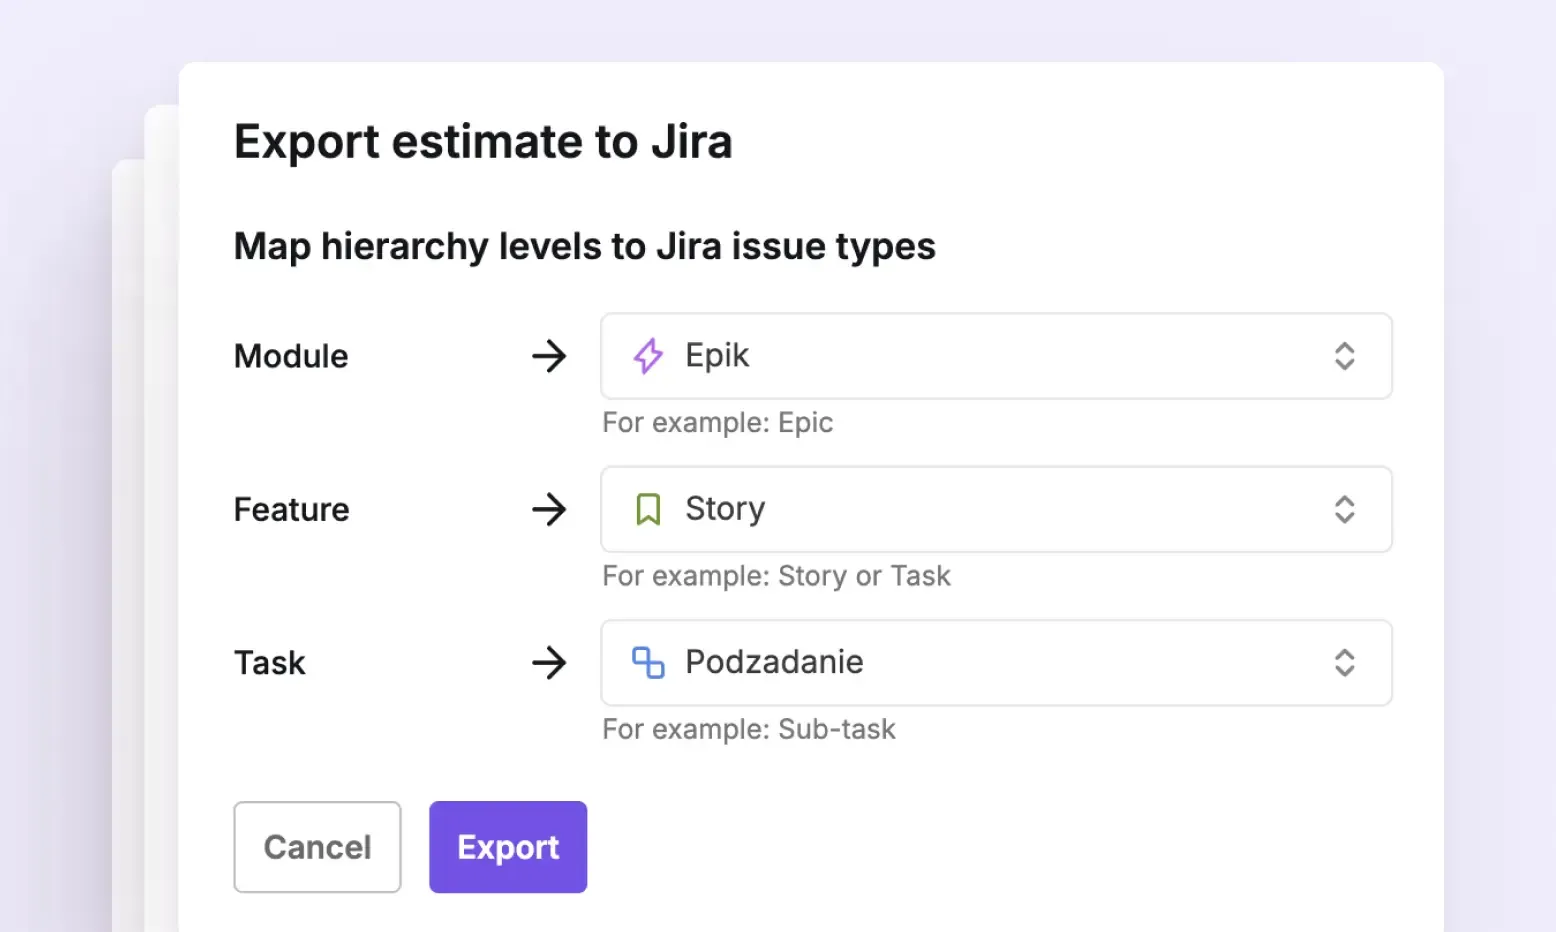Viewport: 1556px width, 932px height.
Task: Click the arrow beside the Task label
Action: pyautogui.click(x=549, y=662)
